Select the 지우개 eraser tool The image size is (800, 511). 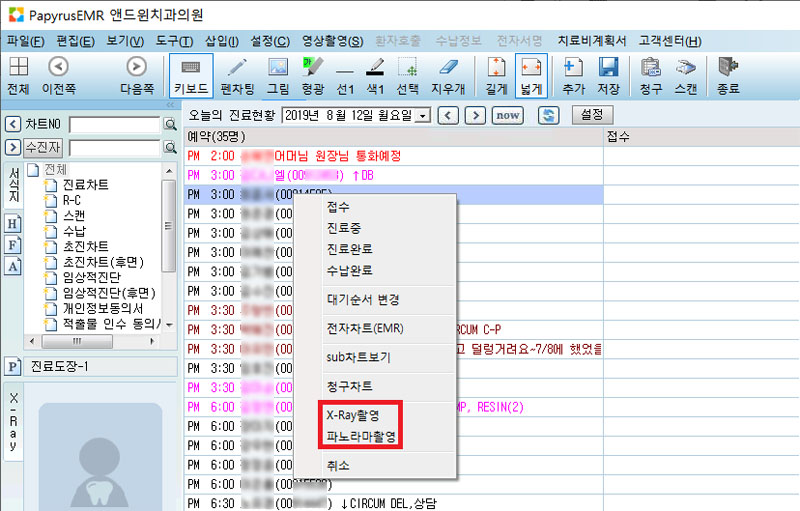[x=448, y=75]
